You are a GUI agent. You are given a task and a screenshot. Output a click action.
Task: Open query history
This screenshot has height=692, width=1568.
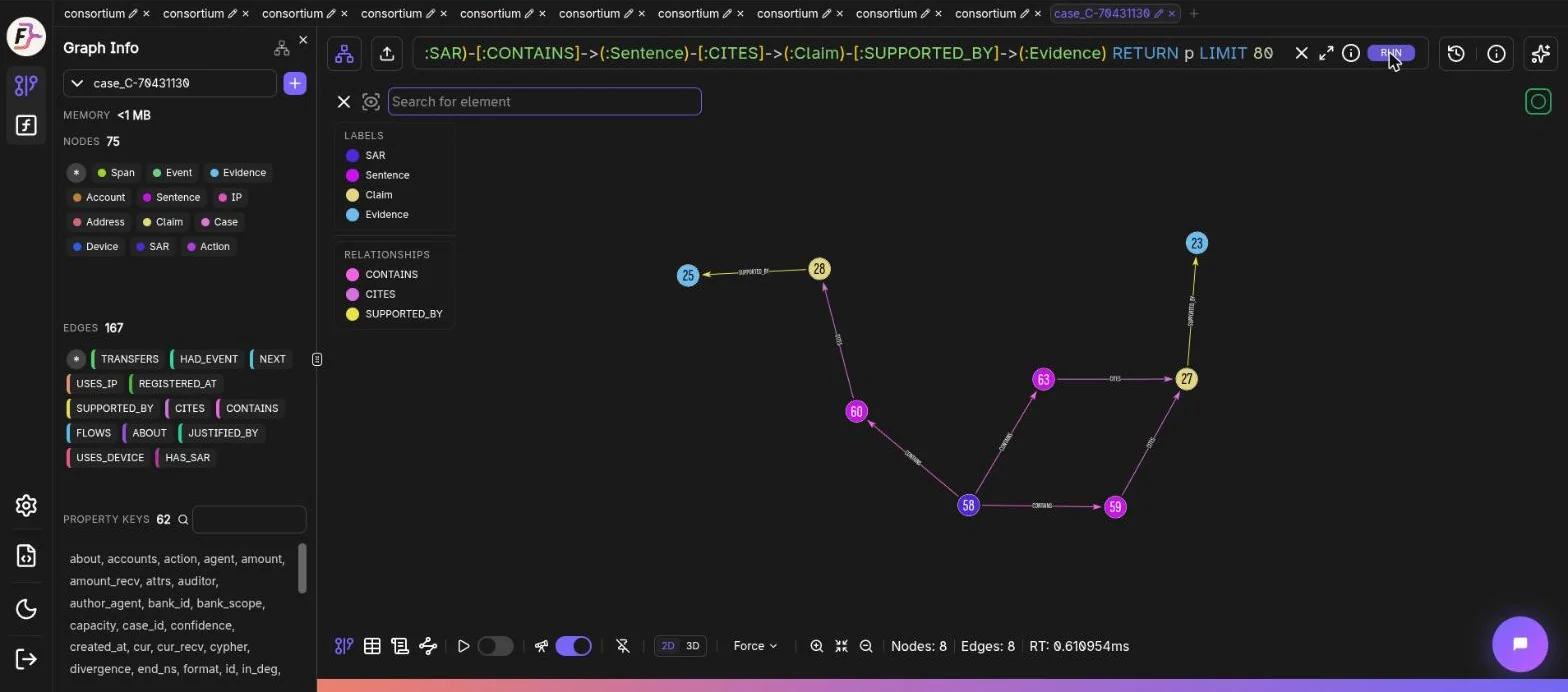pos(1456,54)
